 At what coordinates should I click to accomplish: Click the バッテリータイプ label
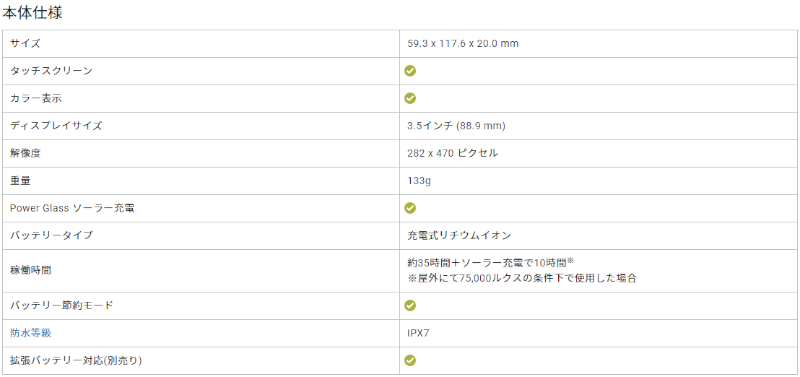[x=52, y=235]
